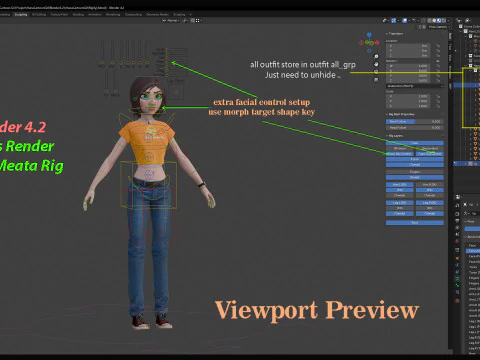Click the Rotation W value field
This screenshot has height=360, width=480.
408,66
